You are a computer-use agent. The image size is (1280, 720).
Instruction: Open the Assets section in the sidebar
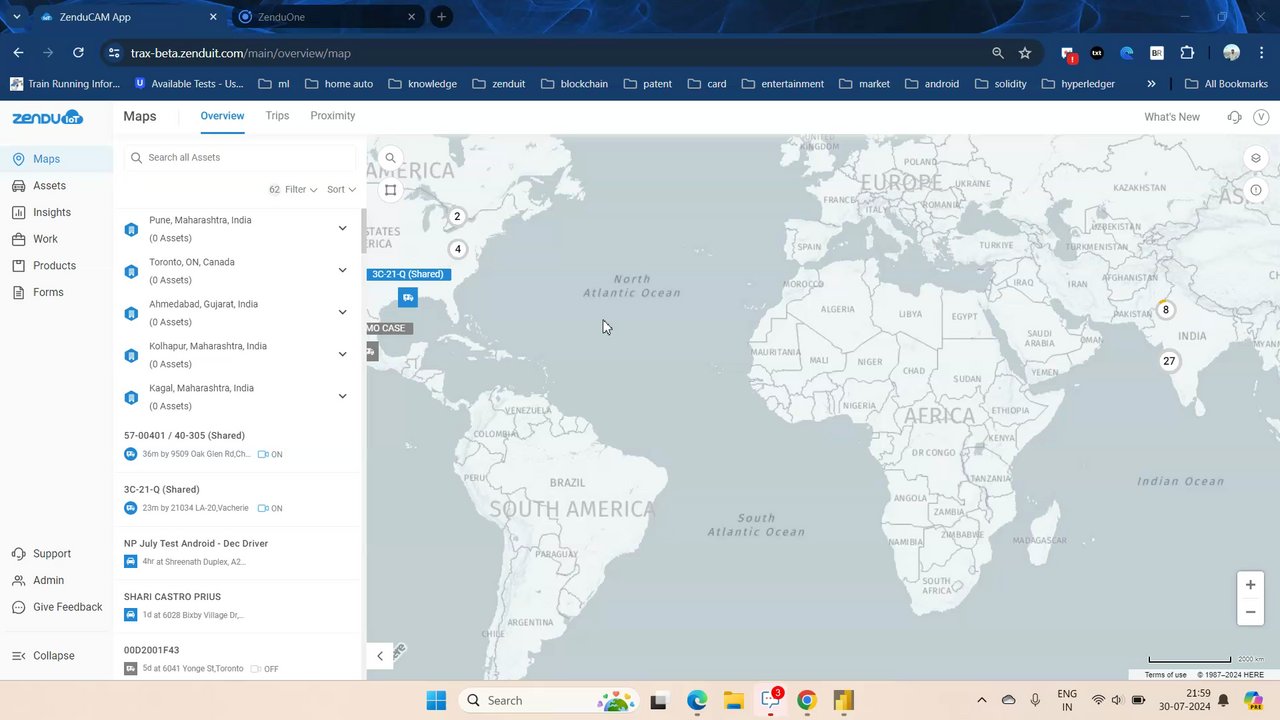(x=49, y=185)
